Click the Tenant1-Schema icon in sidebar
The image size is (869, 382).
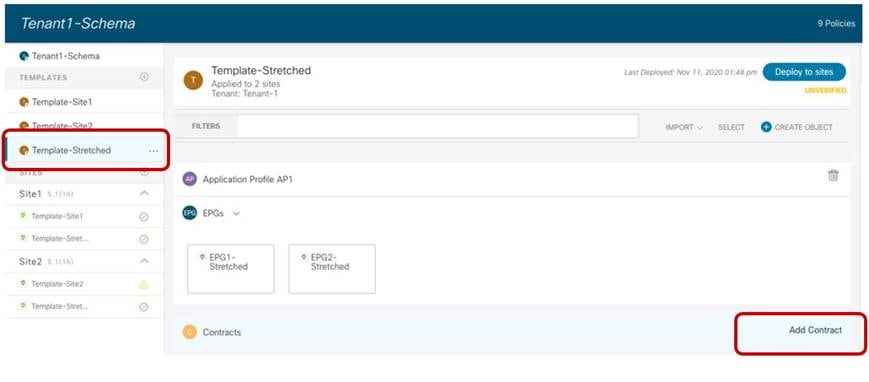[24, 56]
